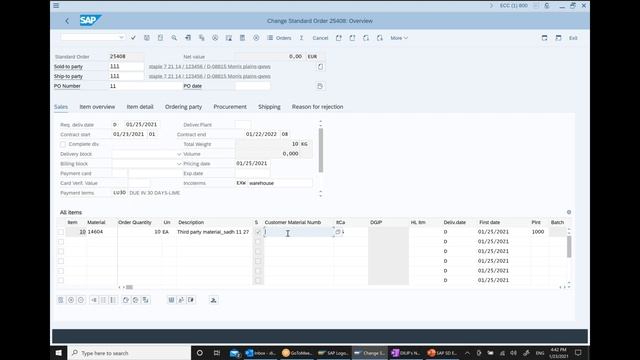
Task: Click the document flow hierarchy icon
Action: [x=202, y=38]
